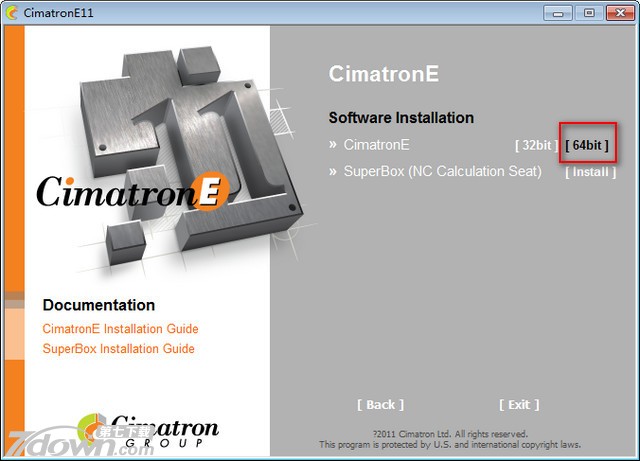Open the CimatronE Installation Guide
Screen dimensions: 640x461
pyautogui.click(x=120, y=329)
